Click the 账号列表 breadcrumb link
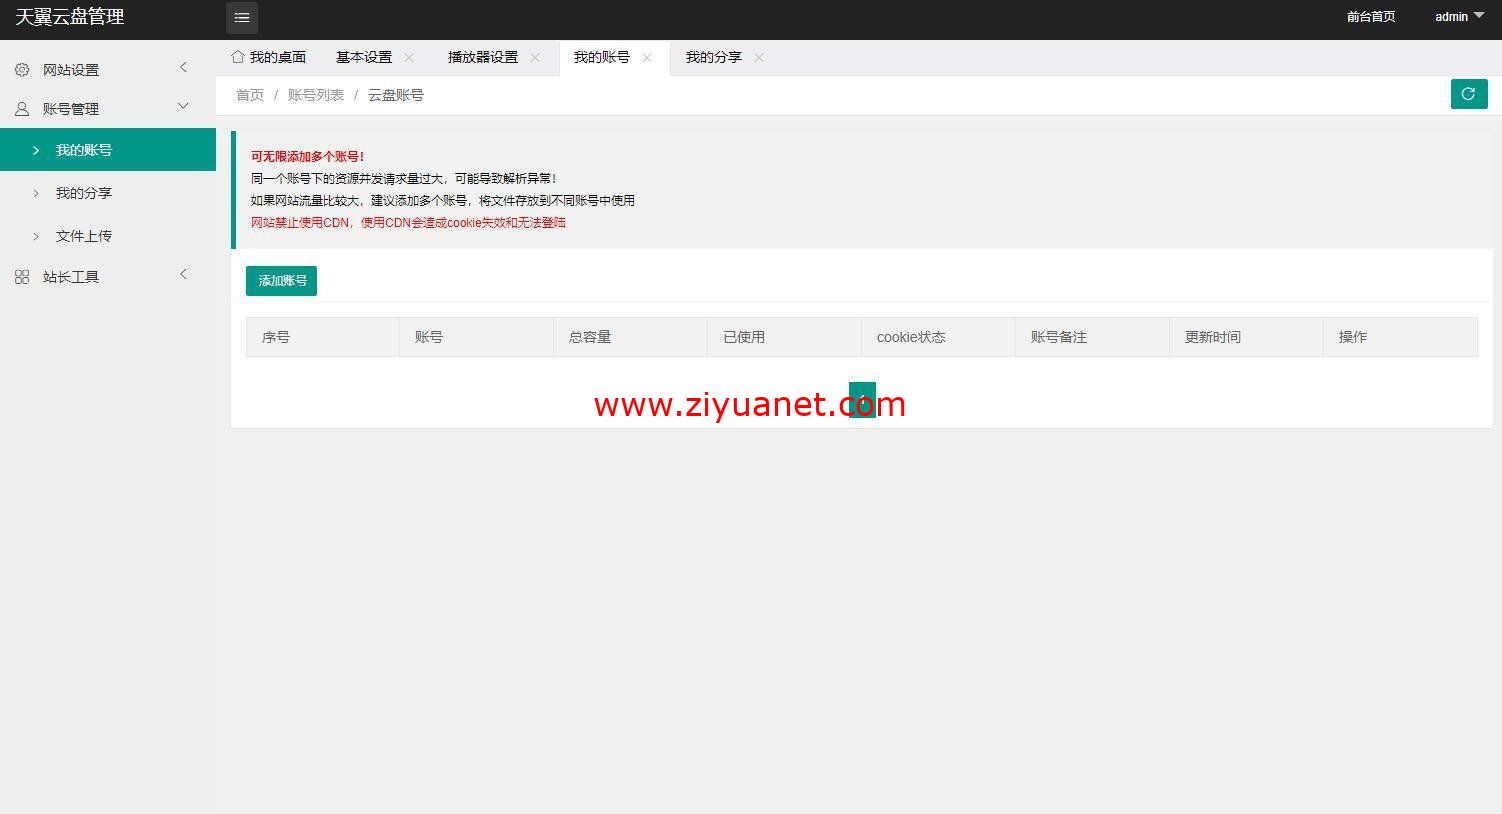The image size is (1502, 814). point(316,95)
